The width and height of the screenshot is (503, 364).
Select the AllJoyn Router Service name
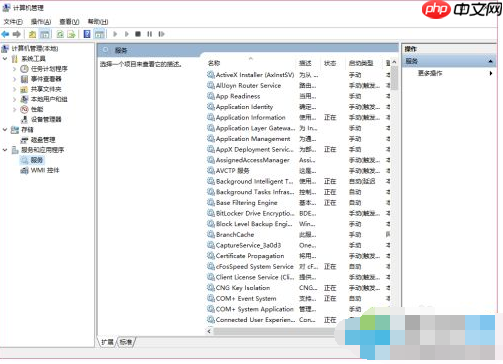click(x=248, y=86)
